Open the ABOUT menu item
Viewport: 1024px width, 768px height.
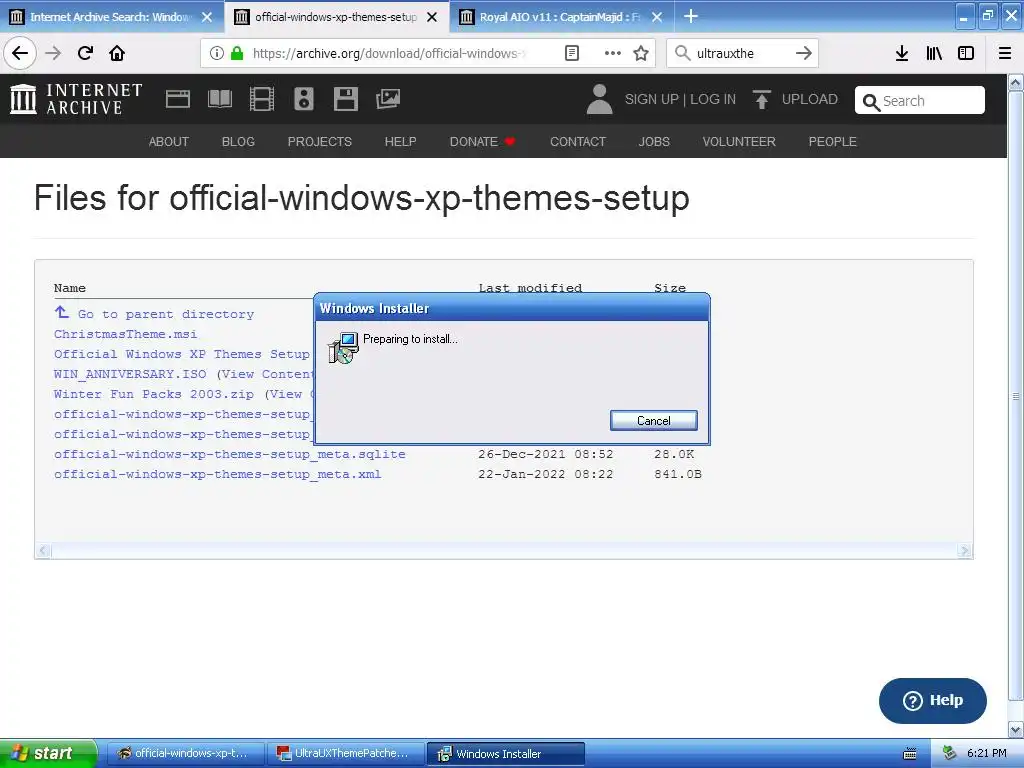point(168,142)
